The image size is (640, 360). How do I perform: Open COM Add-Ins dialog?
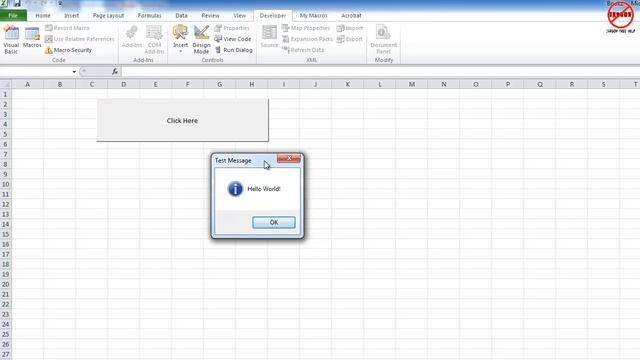tap(154, 39)
